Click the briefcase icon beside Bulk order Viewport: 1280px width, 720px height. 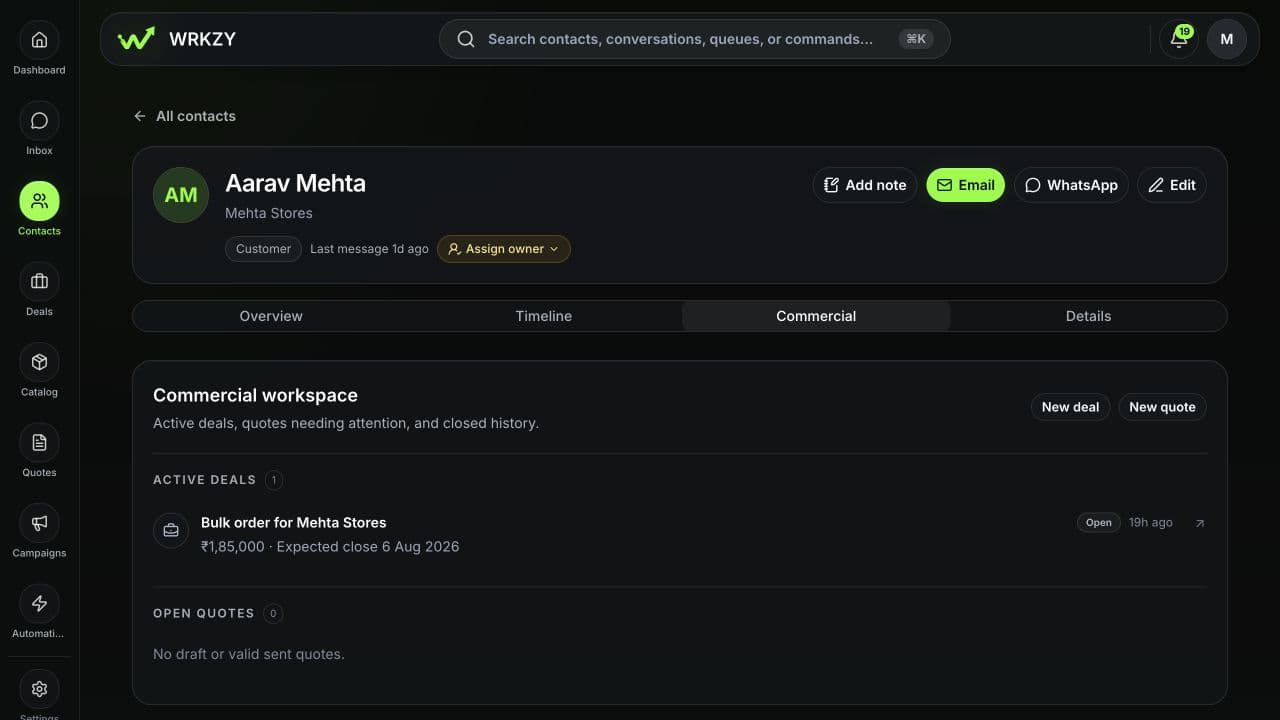click(x=171, y=530)
